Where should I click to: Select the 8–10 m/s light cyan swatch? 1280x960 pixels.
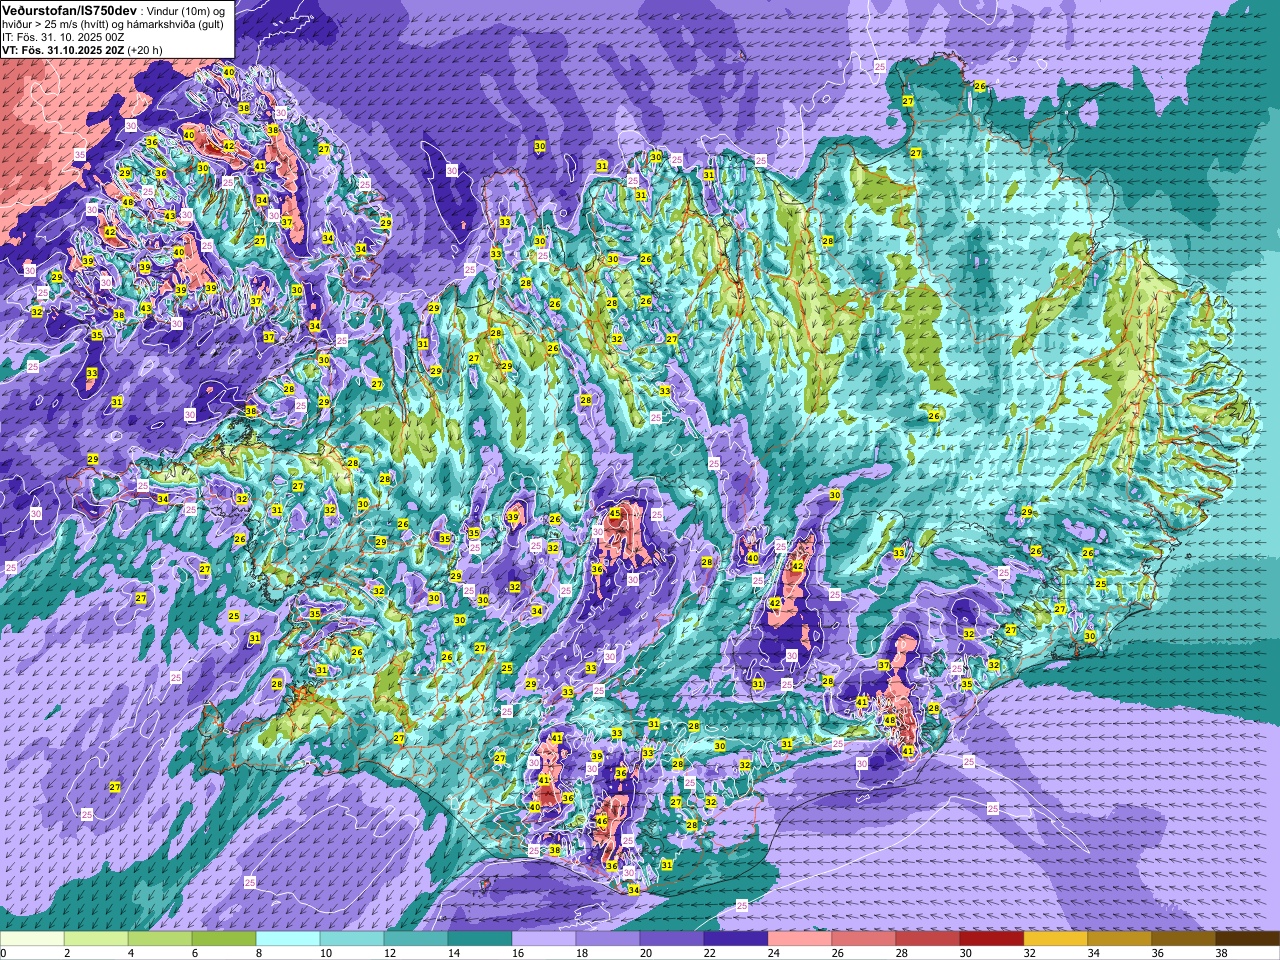click(288, 939)
